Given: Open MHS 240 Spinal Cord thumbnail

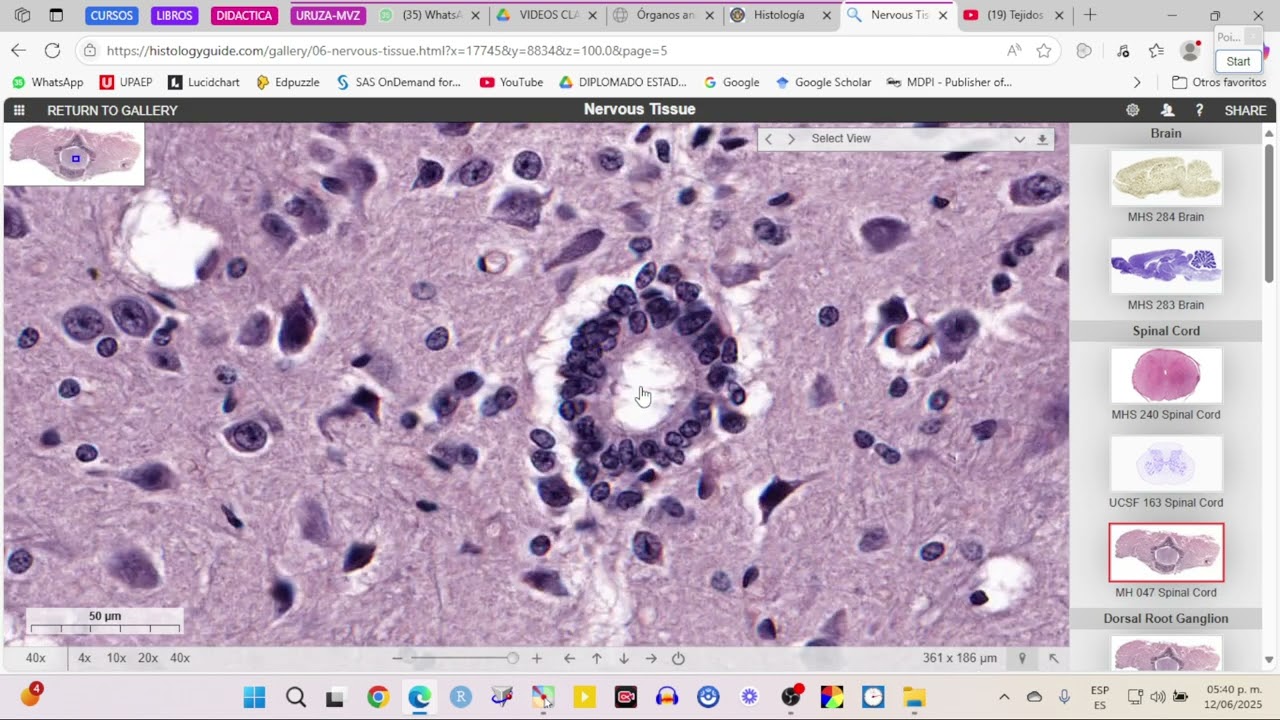Looking at the screenshot, I should coord(1166,376).
